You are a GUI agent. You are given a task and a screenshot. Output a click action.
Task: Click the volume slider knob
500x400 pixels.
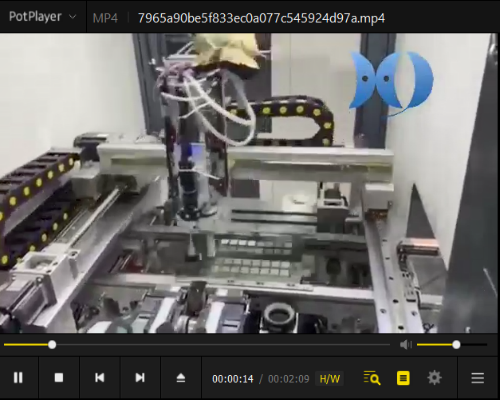pos(456,345)
